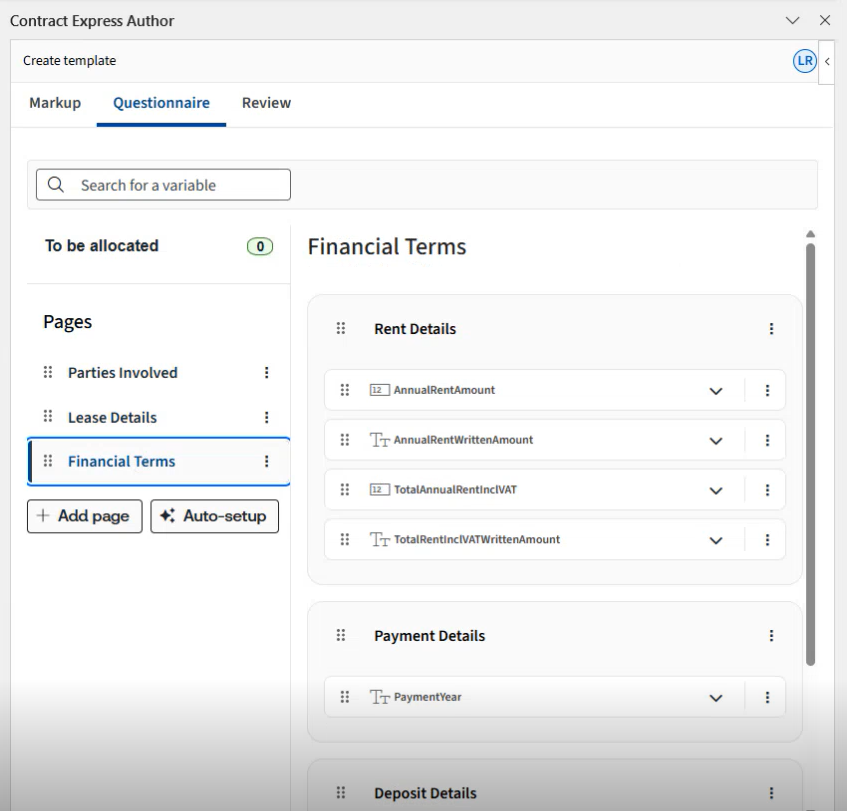847x811 pixels.
Task: Open the Payment Details group kebab menu
Action: tap(771, 636)
